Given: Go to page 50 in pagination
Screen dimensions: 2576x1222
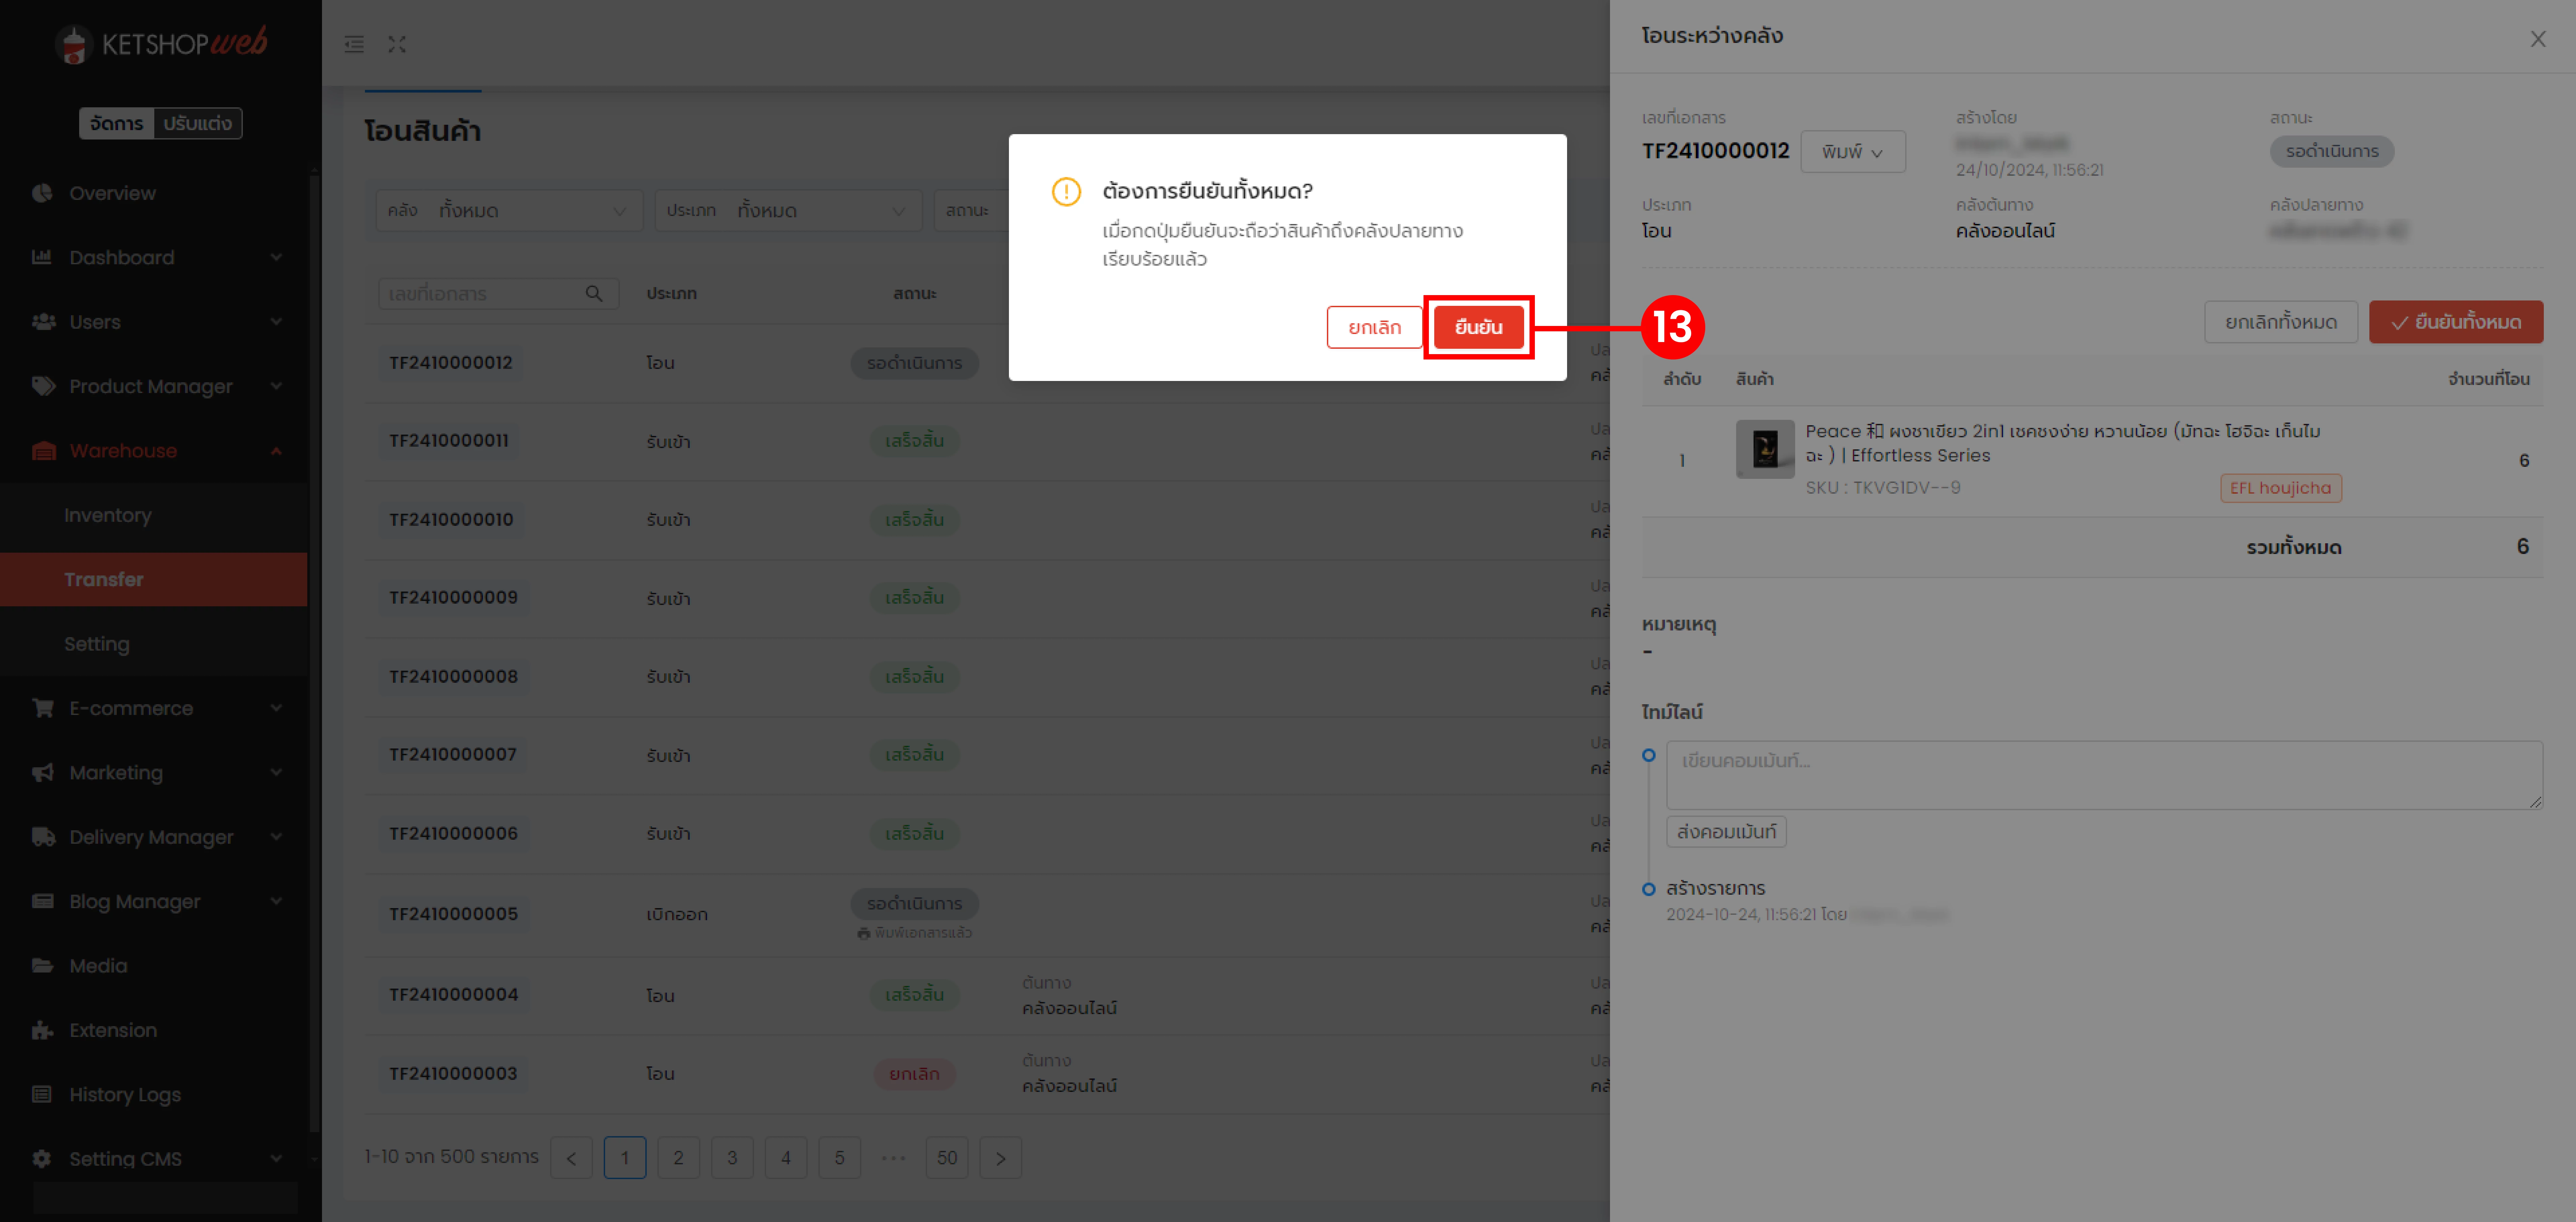Looking at the screenshot, I should [x=947, y=1158].
